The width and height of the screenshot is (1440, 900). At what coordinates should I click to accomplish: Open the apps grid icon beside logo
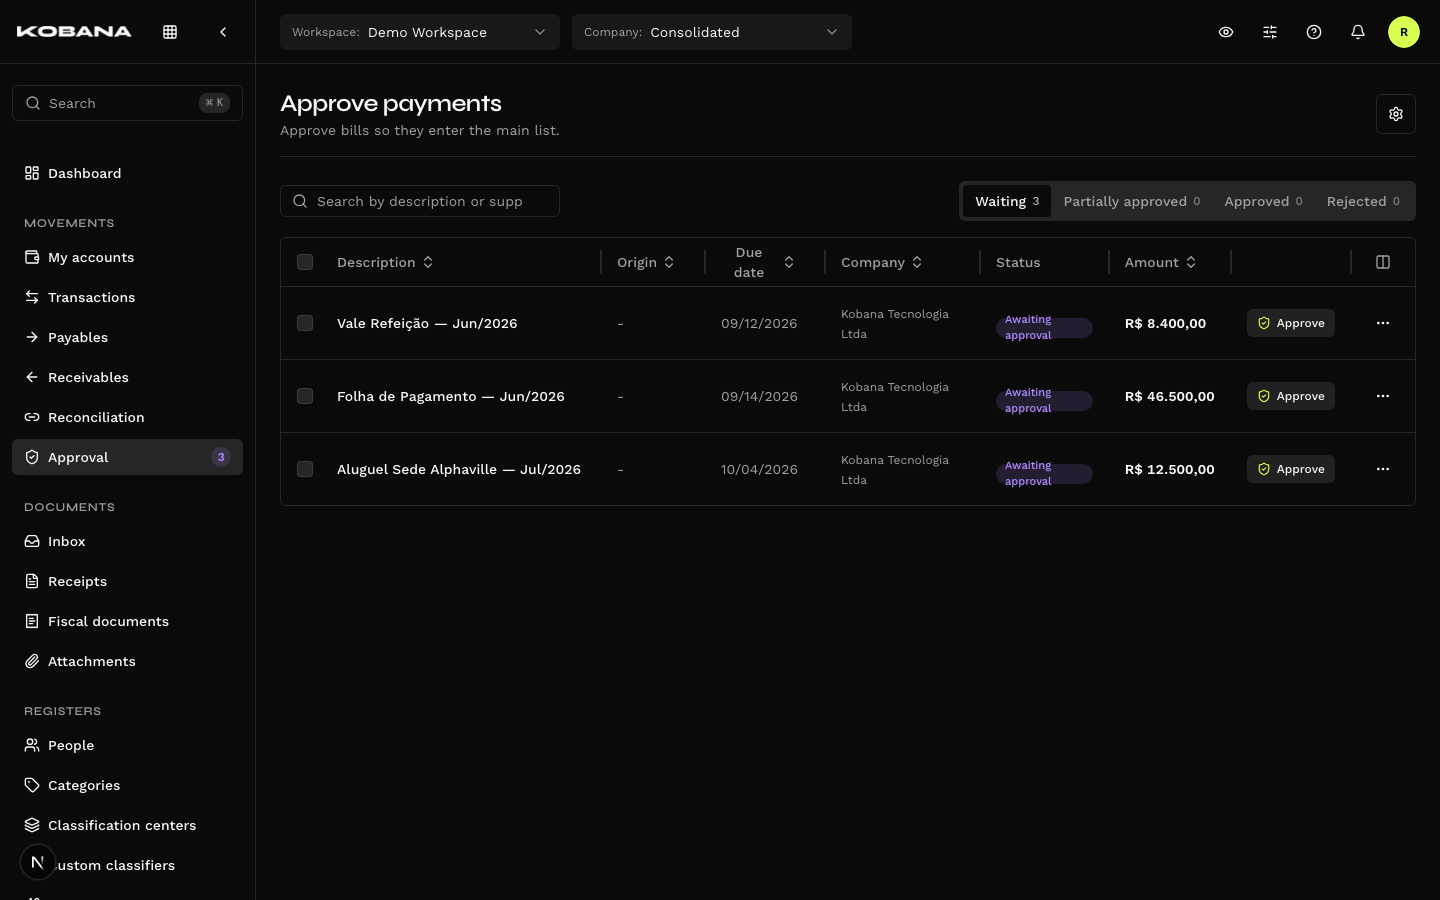pyautogui.click(x=170, y=32)
